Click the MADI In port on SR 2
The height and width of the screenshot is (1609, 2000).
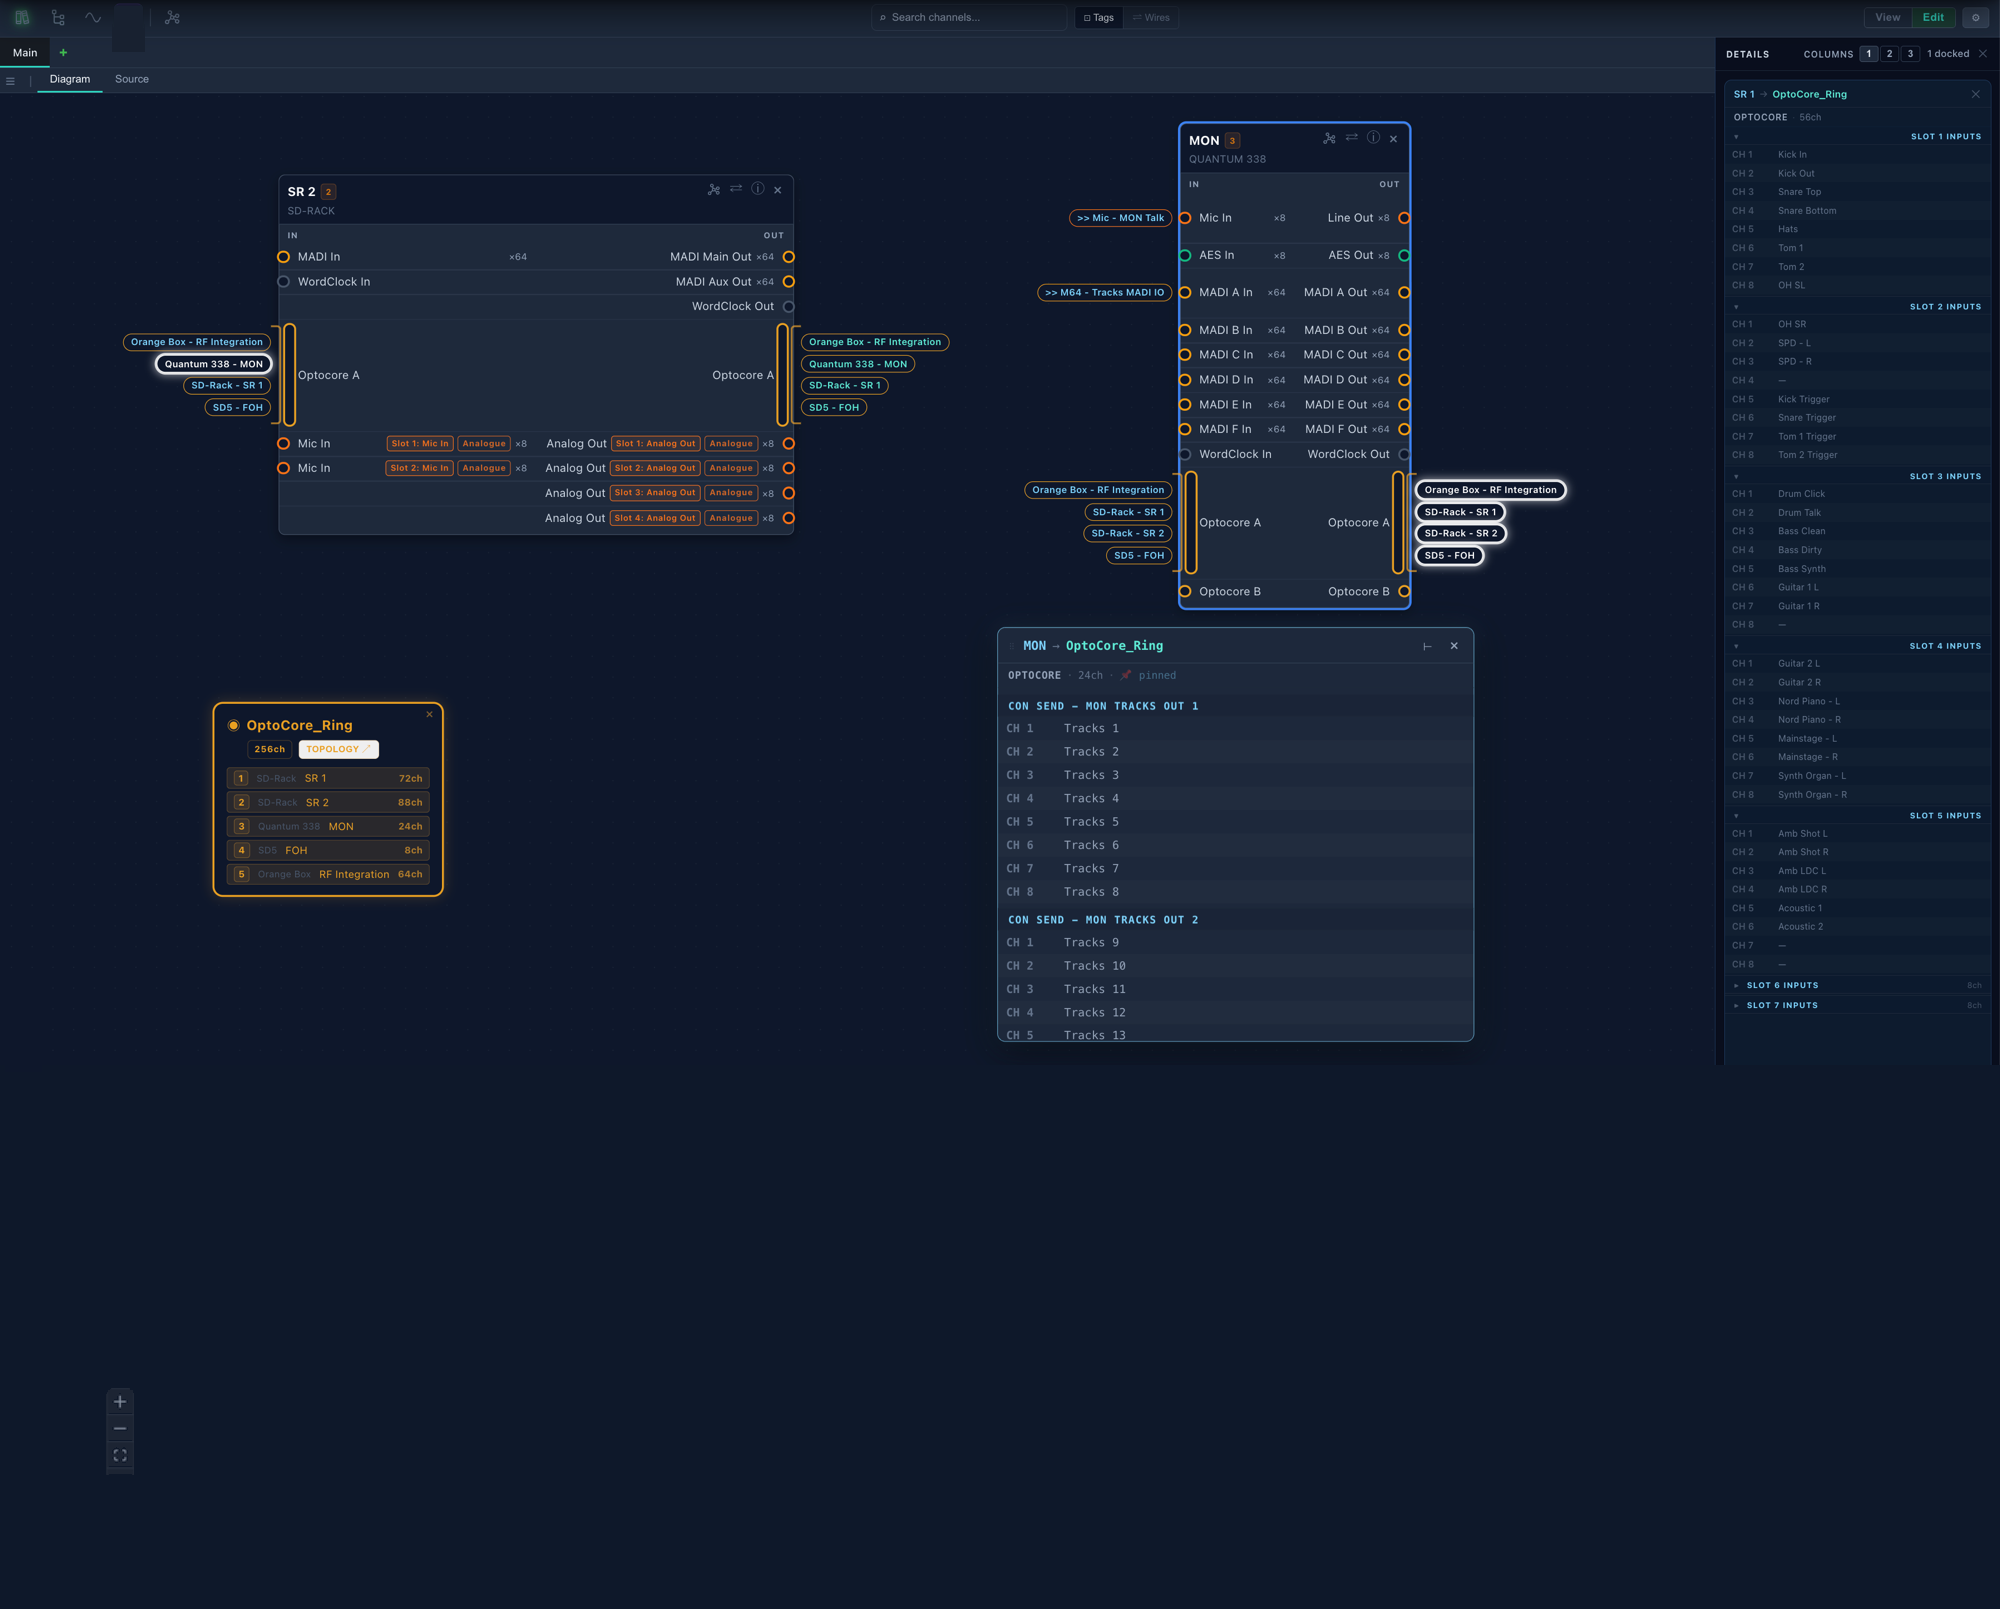(x=284, y=257)
